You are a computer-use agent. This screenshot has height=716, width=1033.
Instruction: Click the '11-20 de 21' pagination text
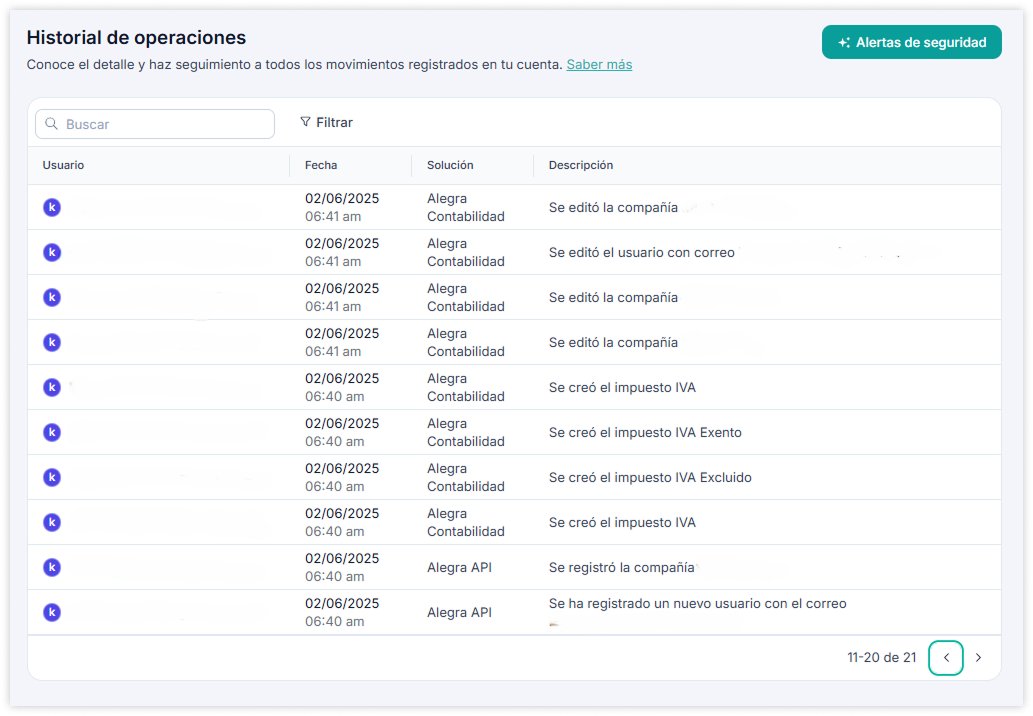coord(881,657)
